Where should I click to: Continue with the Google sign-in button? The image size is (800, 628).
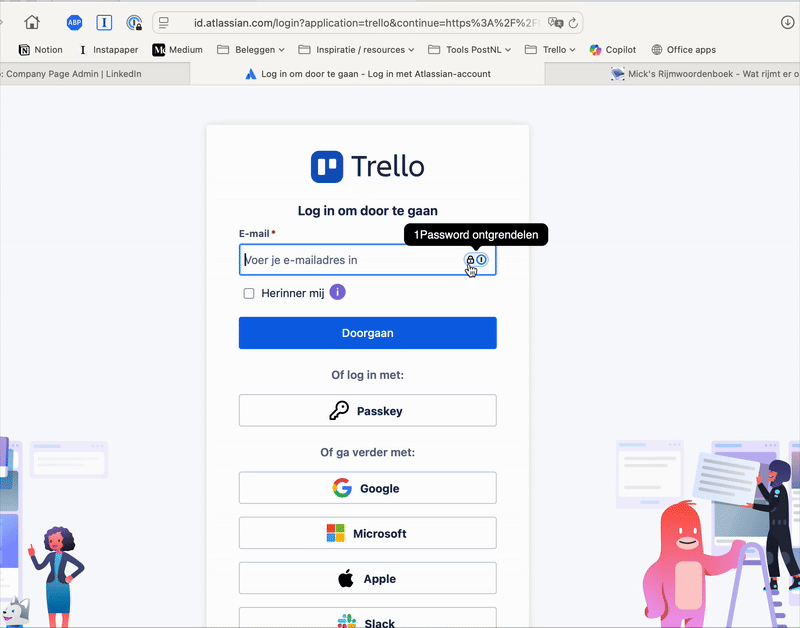pyautogui.click(x=367, y=488)
